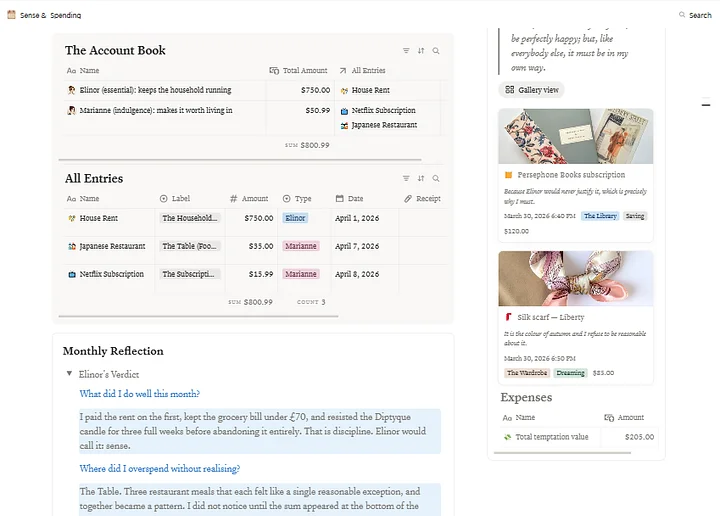Click the Label column select icon
Viewport: 720px width, 516px height.
pyautogui.click(x=163, y=199)
